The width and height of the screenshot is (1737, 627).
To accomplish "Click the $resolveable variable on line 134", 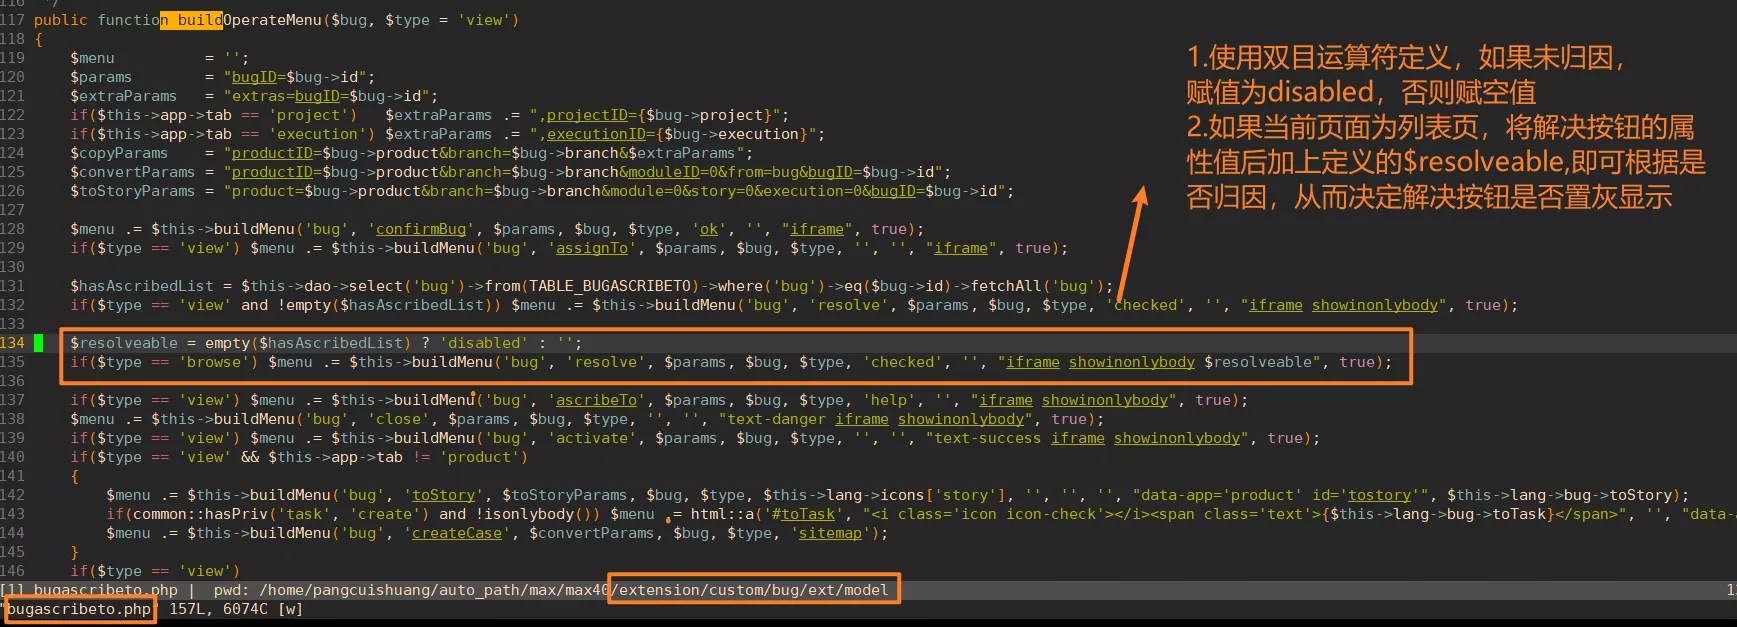I will click(124, 343).
